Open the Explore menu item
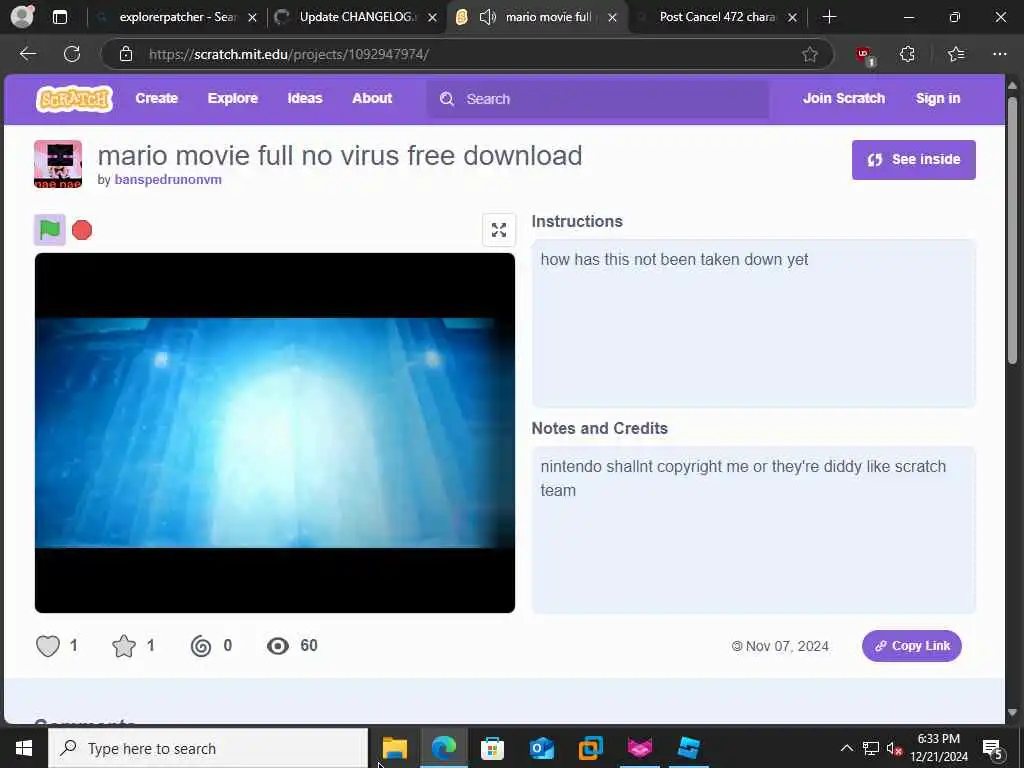The width and height of the screenshot is (1024, 768). tap(232, 99)
